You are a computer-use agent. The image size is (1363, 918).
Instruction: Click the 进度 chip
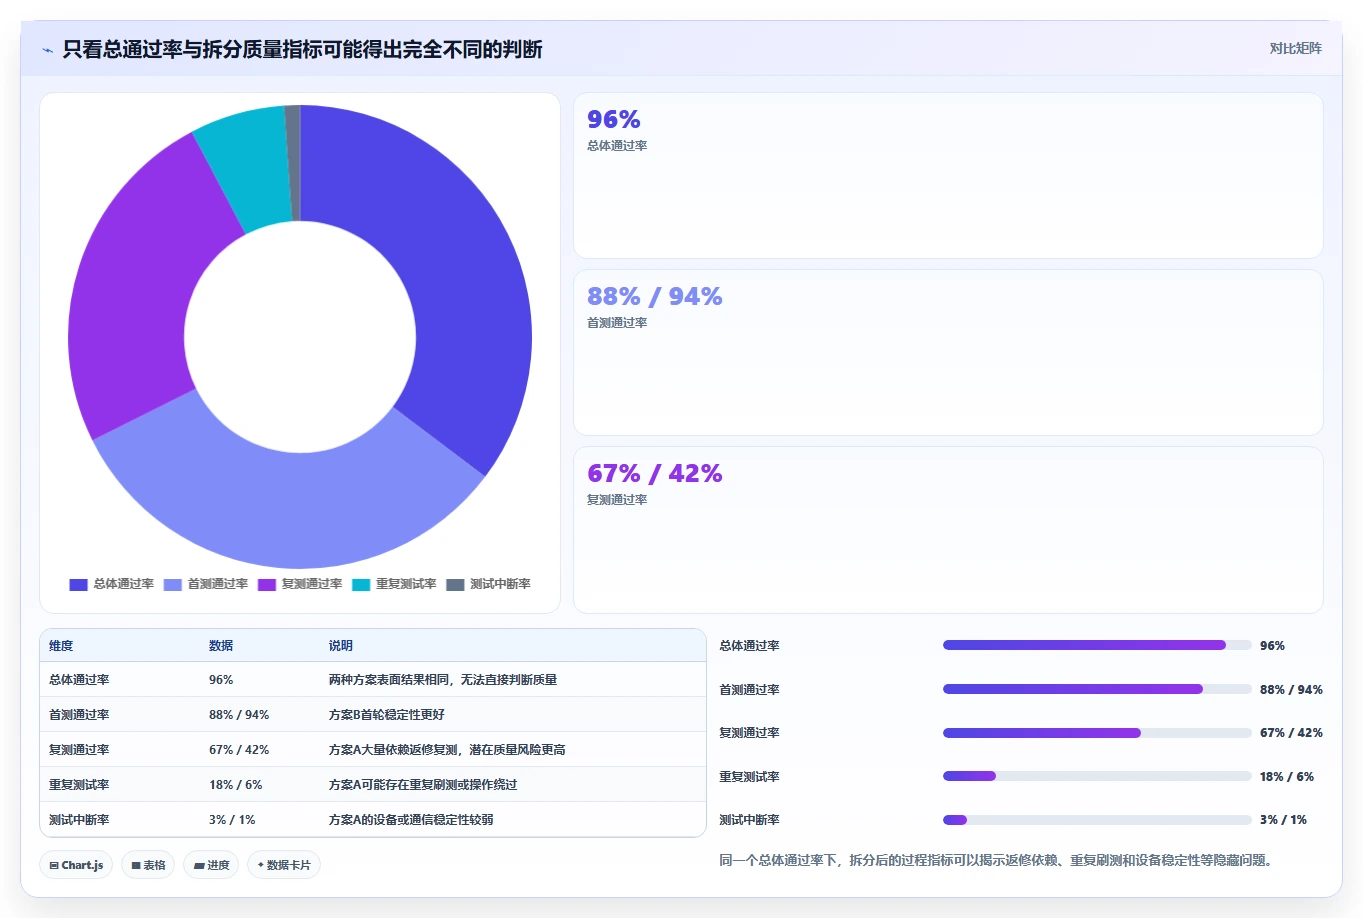click(211, 865)
